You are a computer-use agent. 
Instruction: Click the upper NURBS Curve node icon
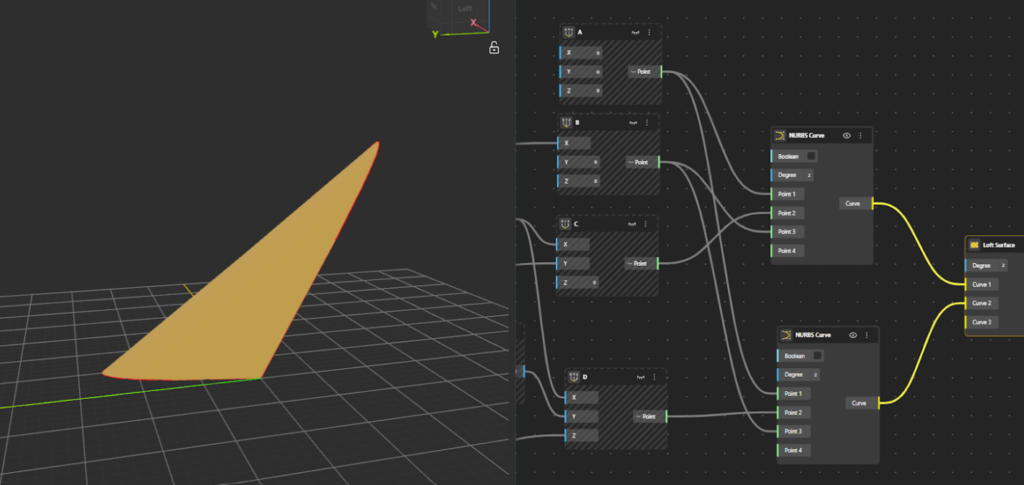click(x=780, y=135)
